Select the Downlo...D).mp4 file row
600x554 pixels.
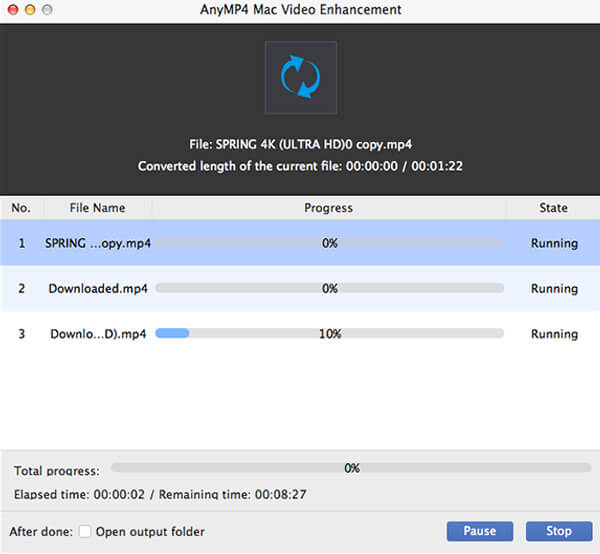tap(97, 334)
